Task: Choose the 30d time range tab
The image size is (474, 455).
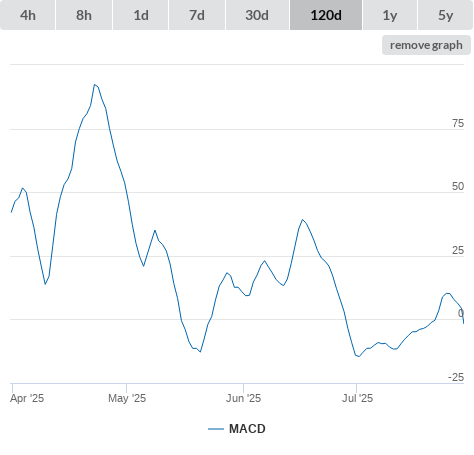Action: click(x=257, y=15)
